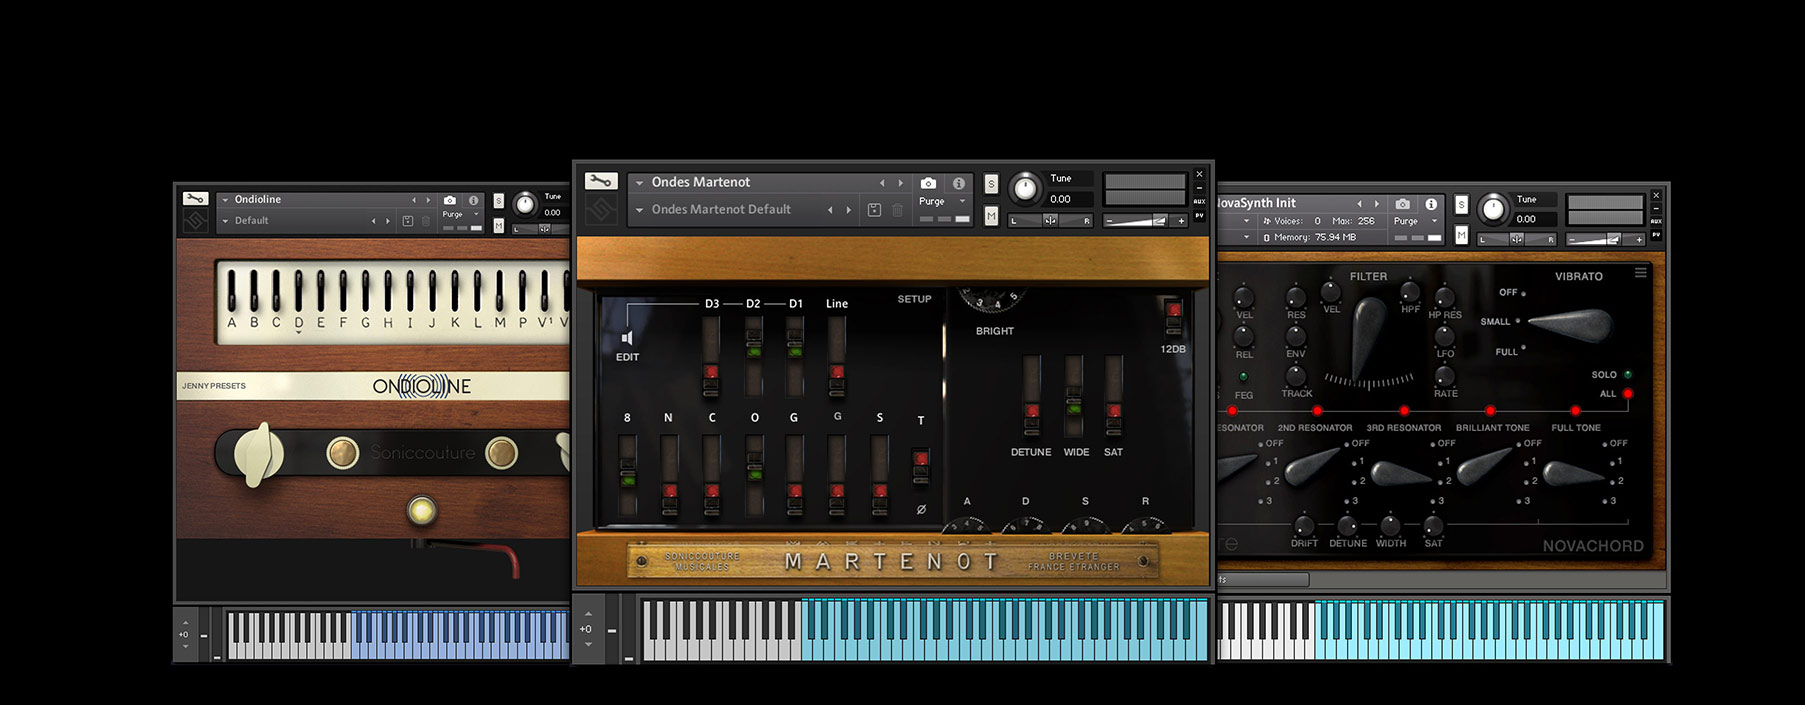
Task: Click the Novachord RATE knob
Action: 1444,376
